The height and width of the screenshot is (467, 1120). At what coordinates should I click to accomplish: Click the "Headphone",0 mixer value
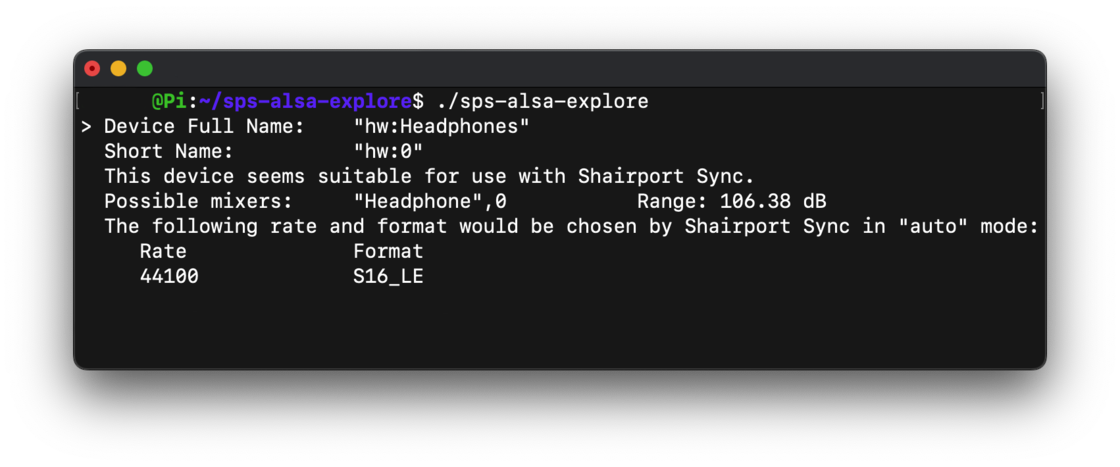[430, 201]
